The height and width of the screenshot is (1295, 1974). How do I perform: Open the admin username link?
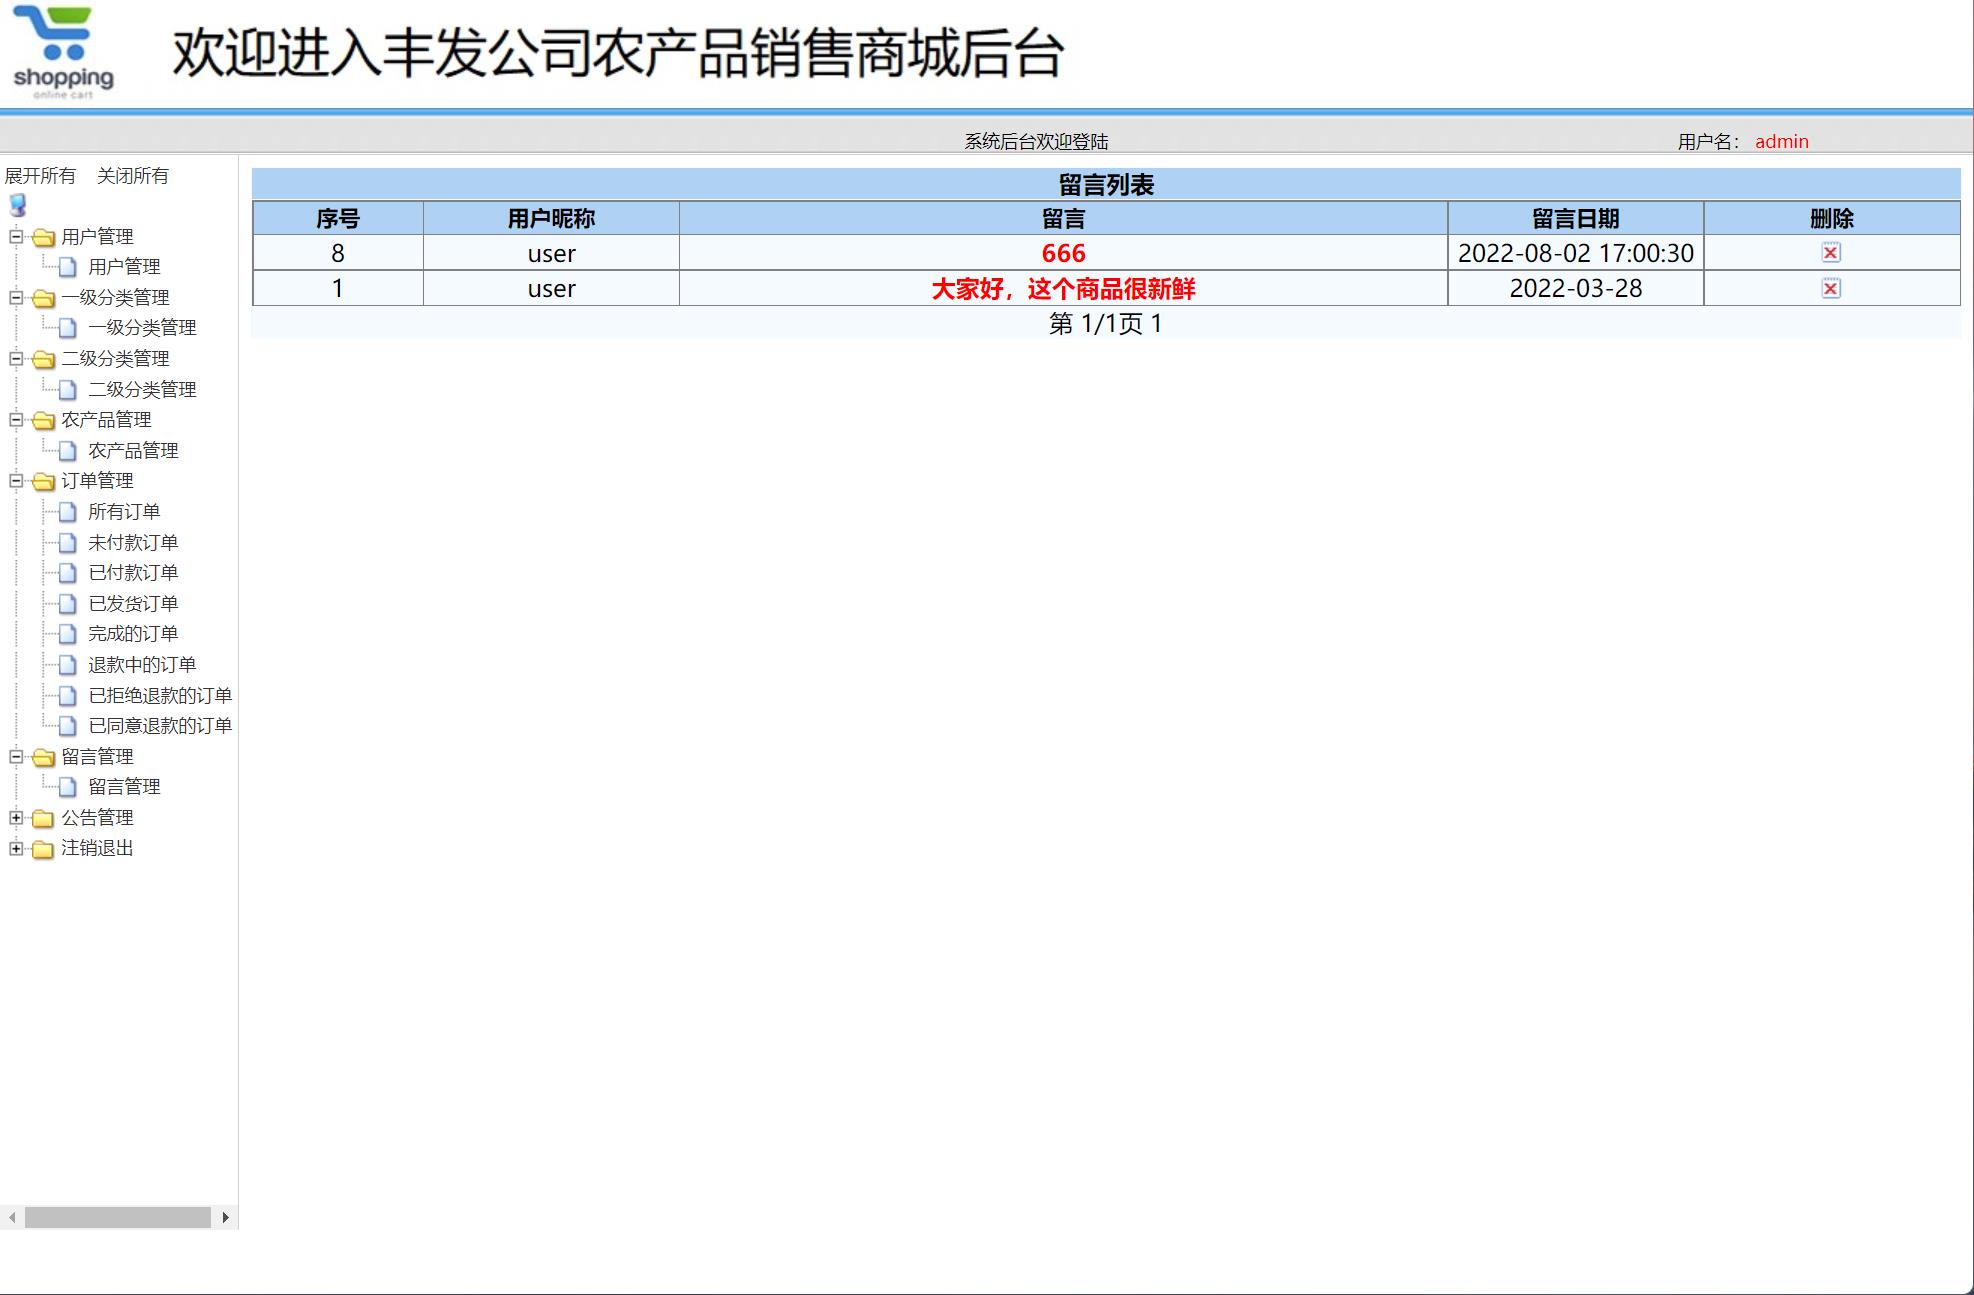click(x=1781, y=141)
